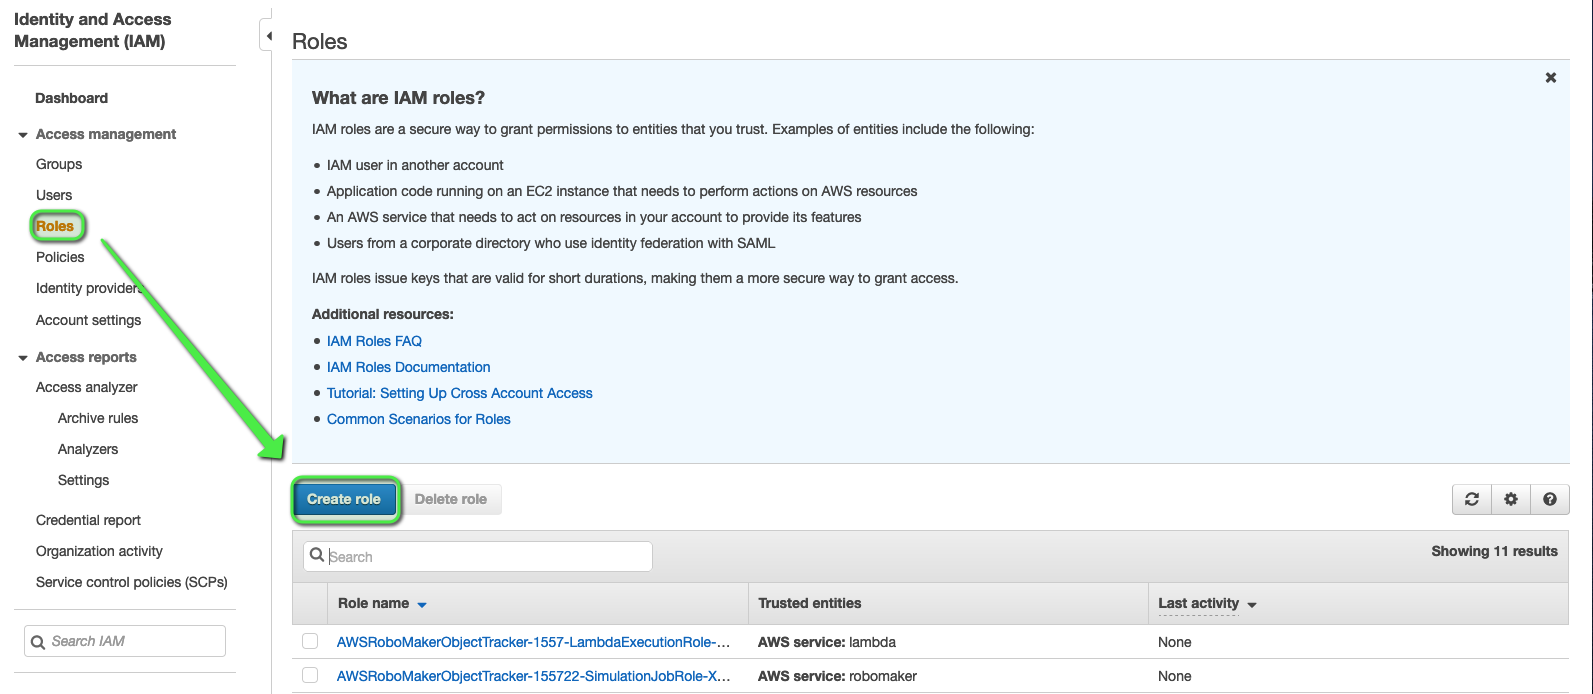Open AWSRoboMakerObjectTracker LambdaExecutionRole role link
The width and height of the screenshot is (1593, 694).
click(x=533, y=642)
